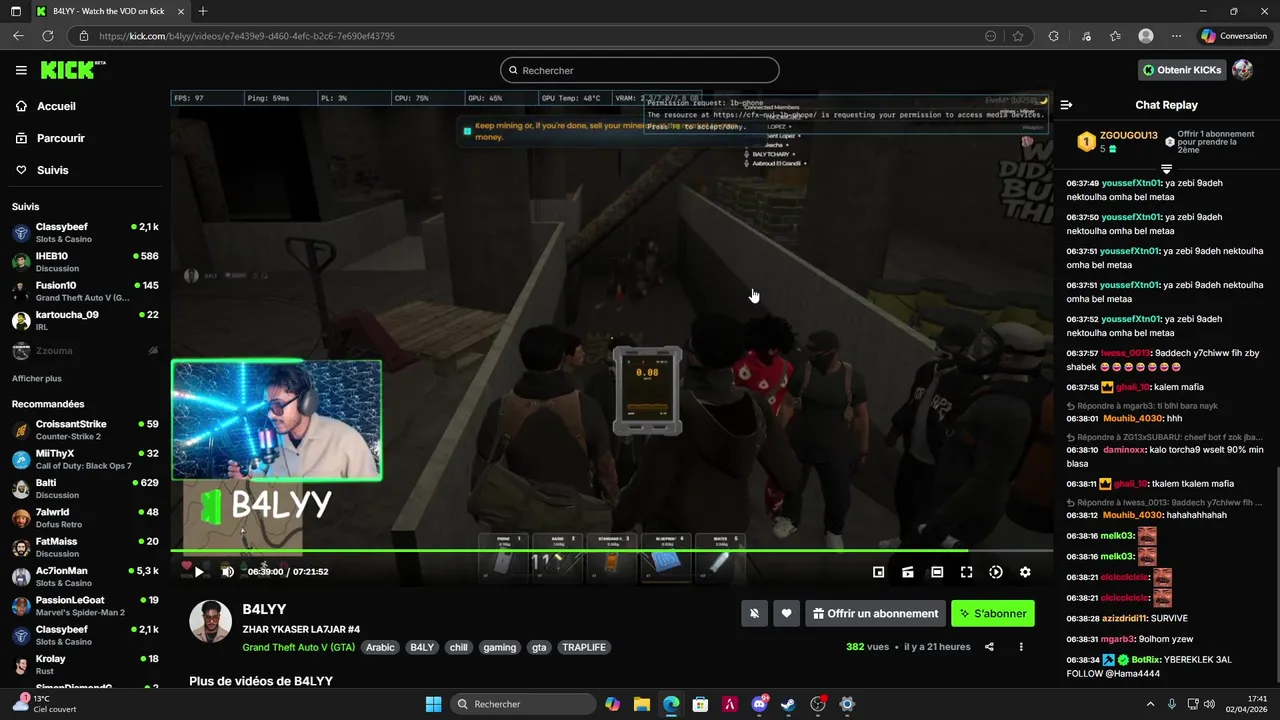1280x720 pixels.
Task: Click username BotRix in chat
Action: coord(1146,660)
